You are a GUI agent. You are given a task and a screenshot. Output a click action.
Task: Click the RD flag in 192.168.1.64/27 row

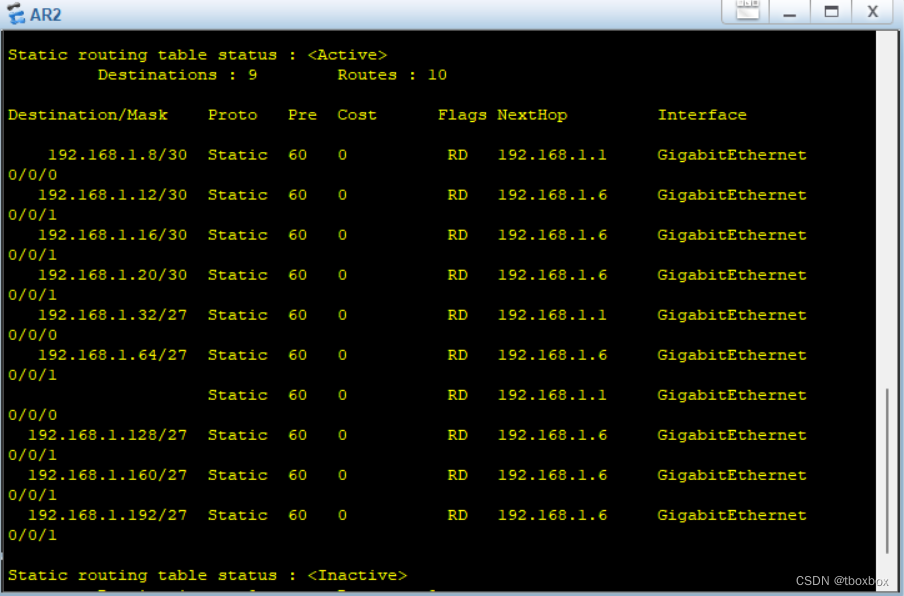(458, 355)
